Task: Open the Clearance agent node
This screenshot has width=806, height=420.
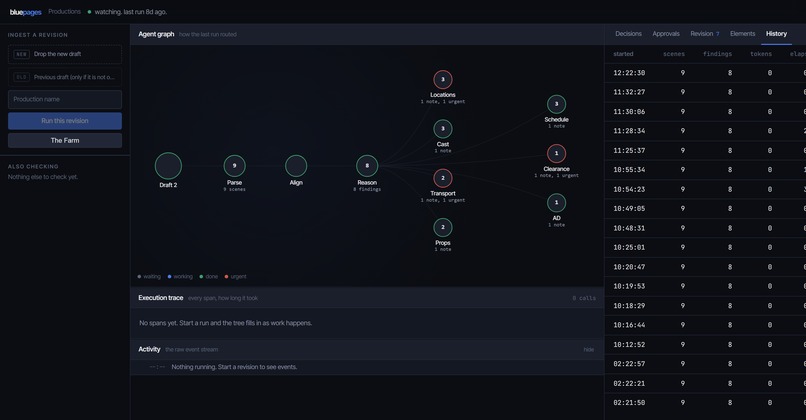Action: 556,153
